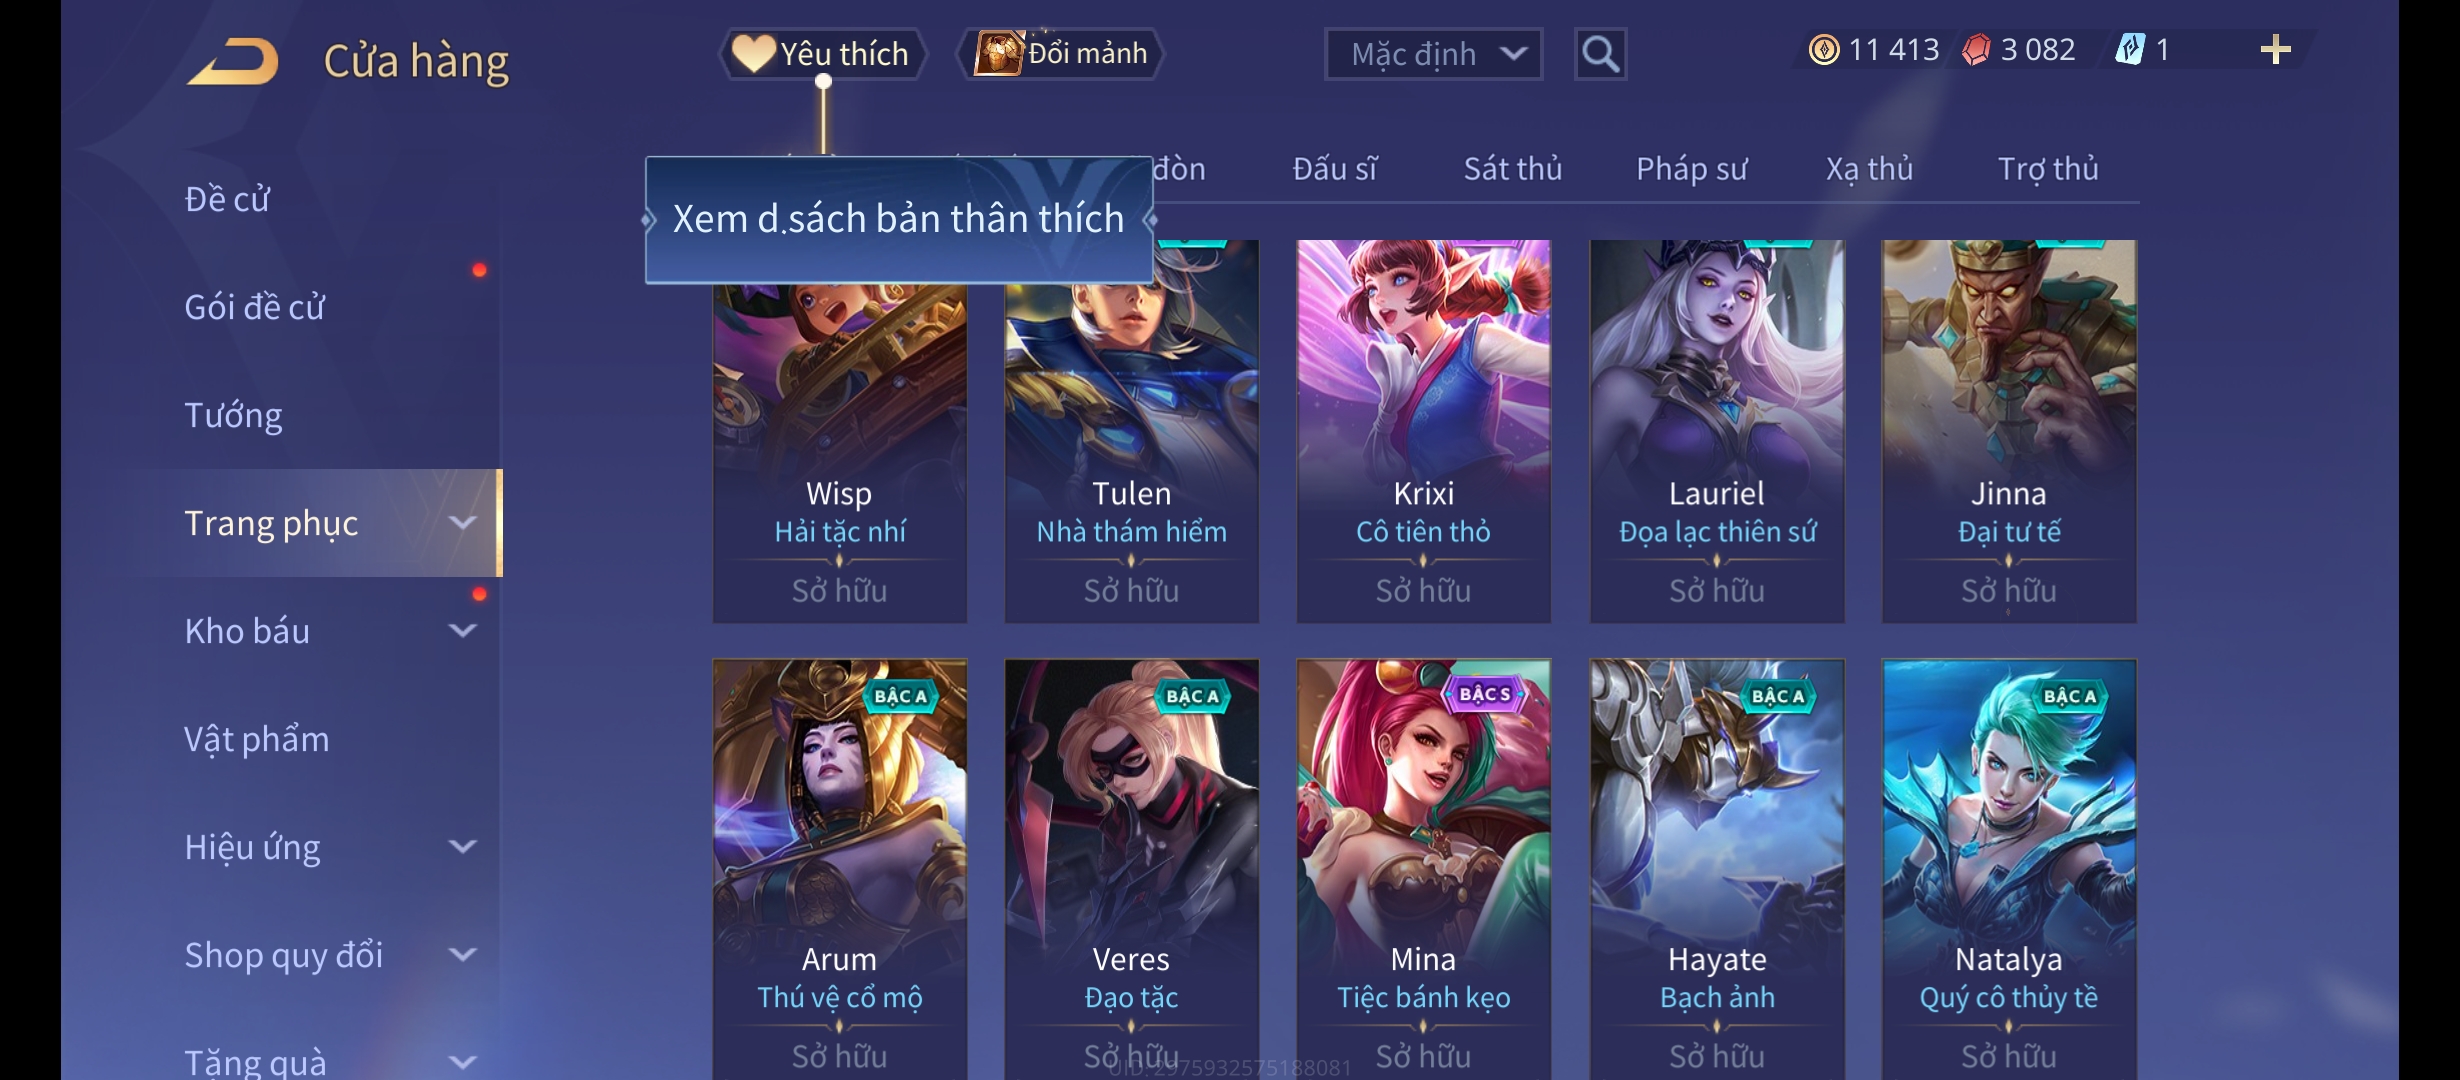Expand Shop quy đổi chevron
Viewport: 2460px width, 1080px height.
coord(463,955)
